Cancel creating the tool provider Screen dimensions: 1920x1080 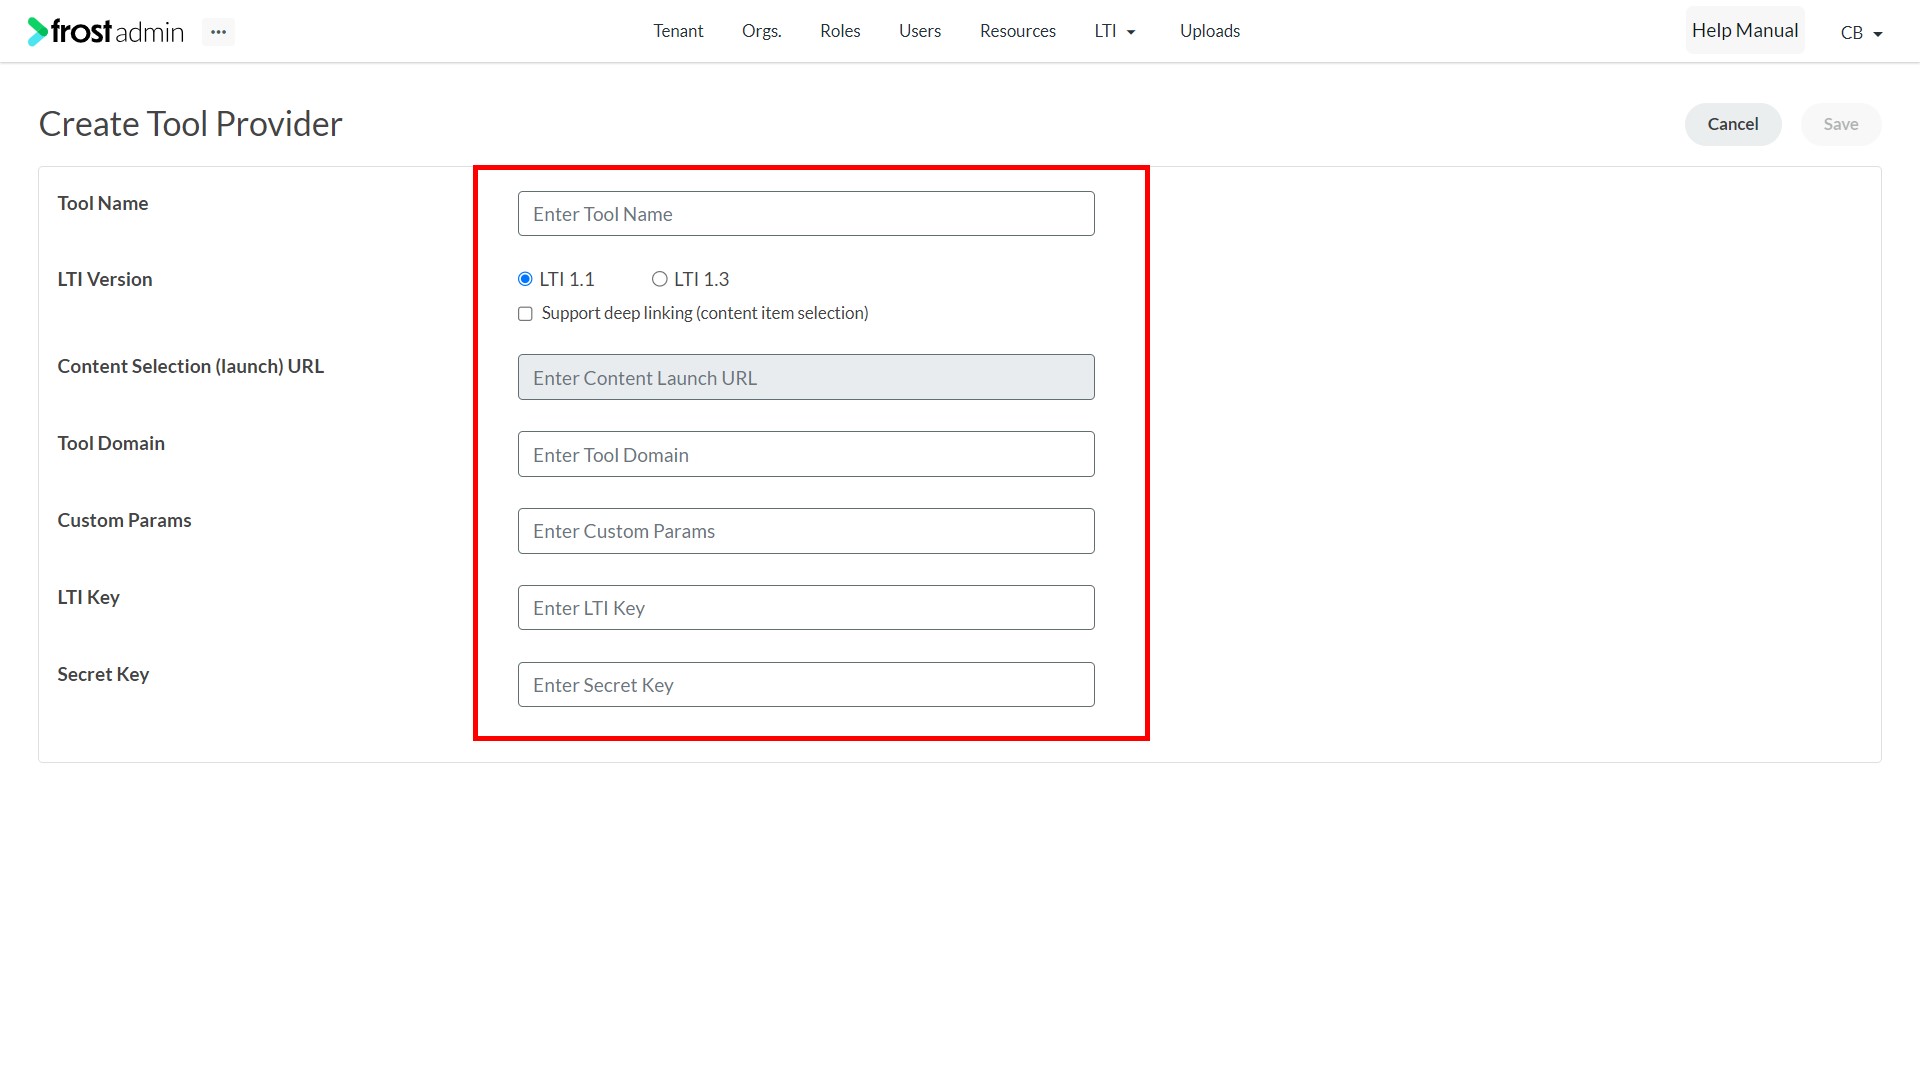pos(1733,124)
